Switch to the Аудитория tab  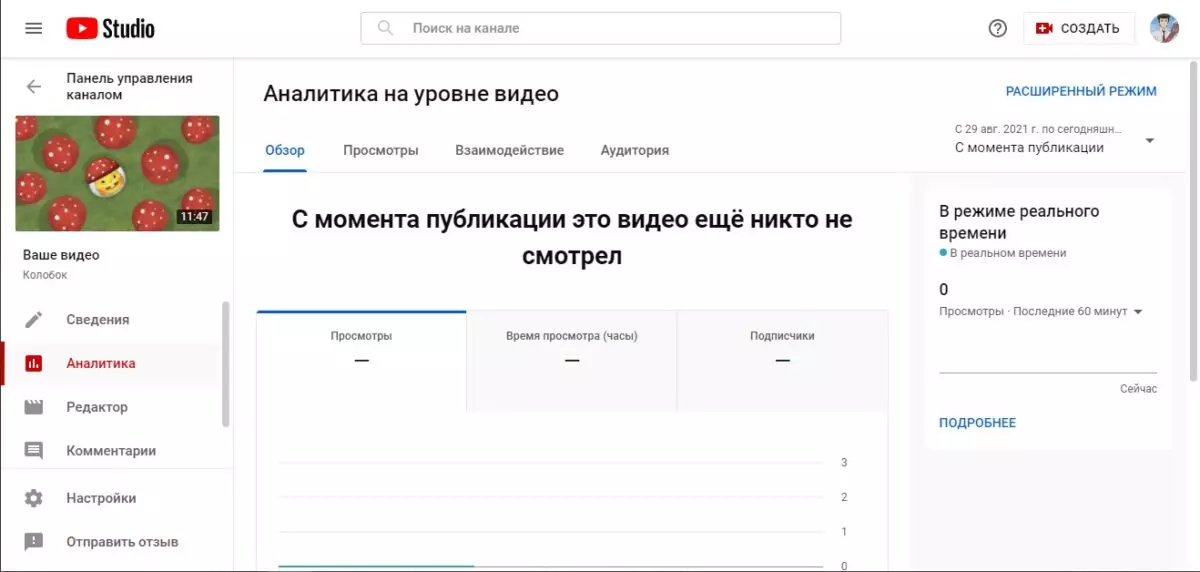click(x=635, y=150)
